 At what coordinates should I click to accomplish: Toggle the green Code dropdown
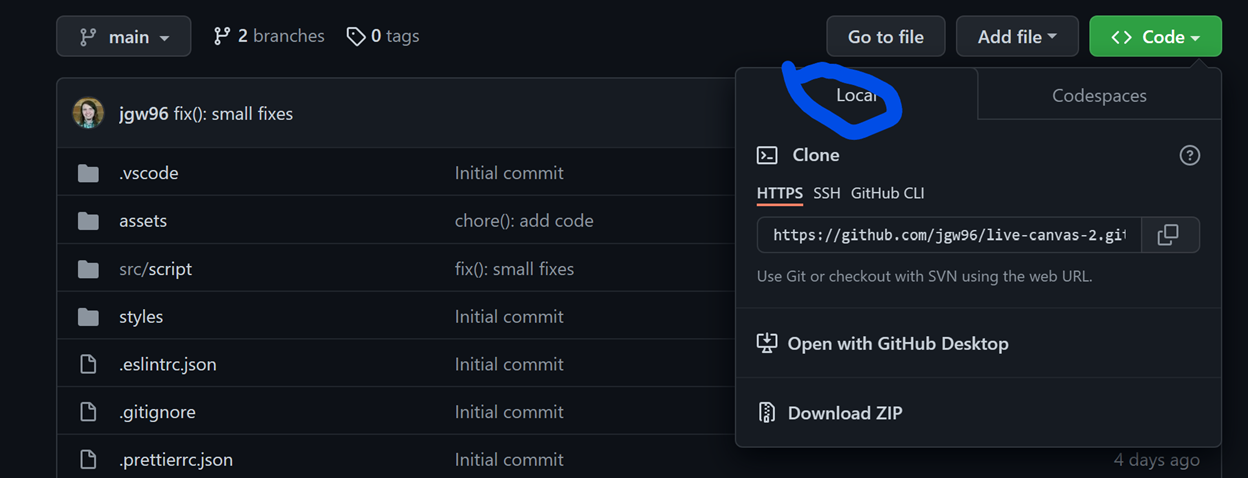(x=1155, y=37)
